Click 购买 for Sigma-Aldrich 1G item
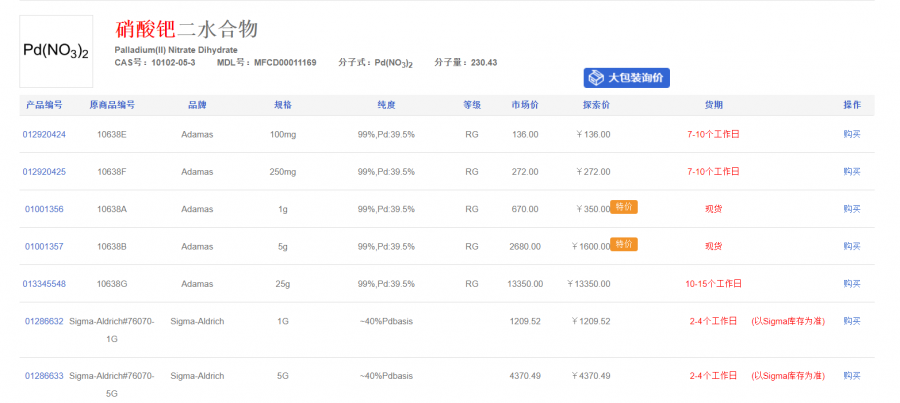This screenshot has height=403, width=900. pos(851,321)
